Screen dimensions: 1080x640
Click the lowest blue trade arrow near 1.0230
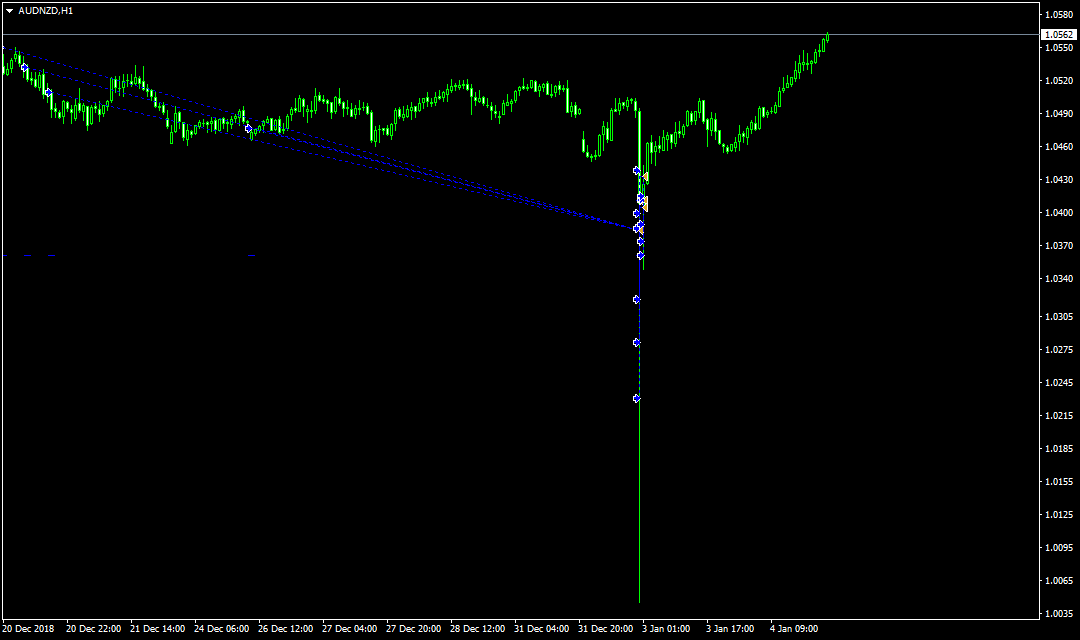coord(636,399)
